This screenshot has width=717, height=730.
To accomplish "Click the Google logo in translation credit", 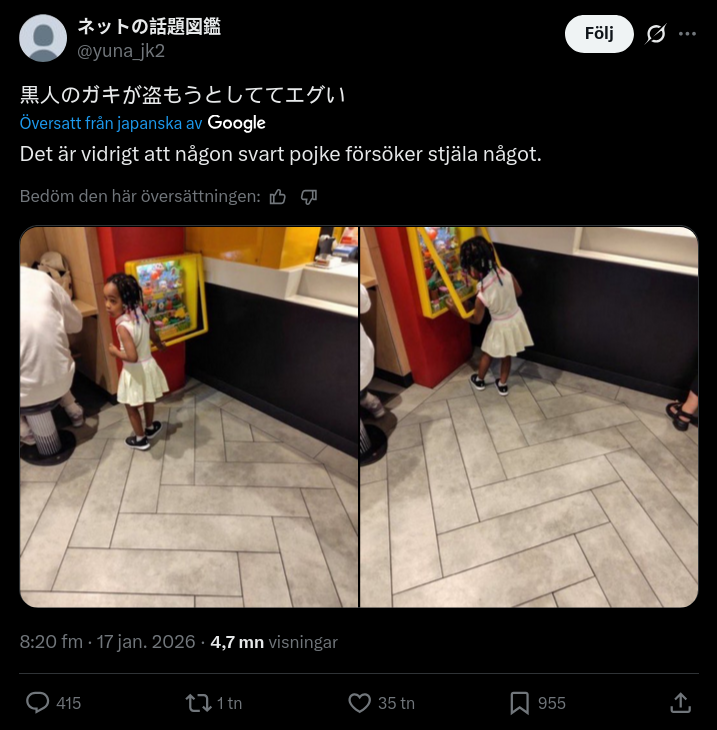I will click(x=237, y=123).
